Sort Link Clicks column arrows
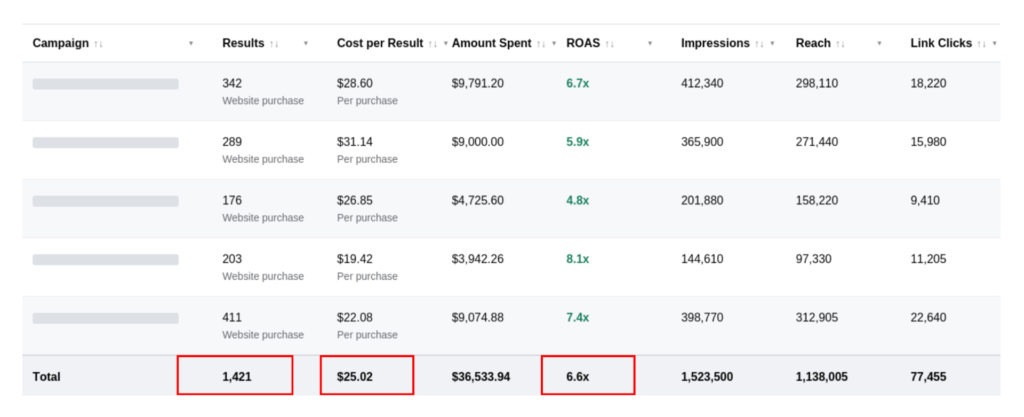This screenshot has width=1024, height=417. point(982,44)
